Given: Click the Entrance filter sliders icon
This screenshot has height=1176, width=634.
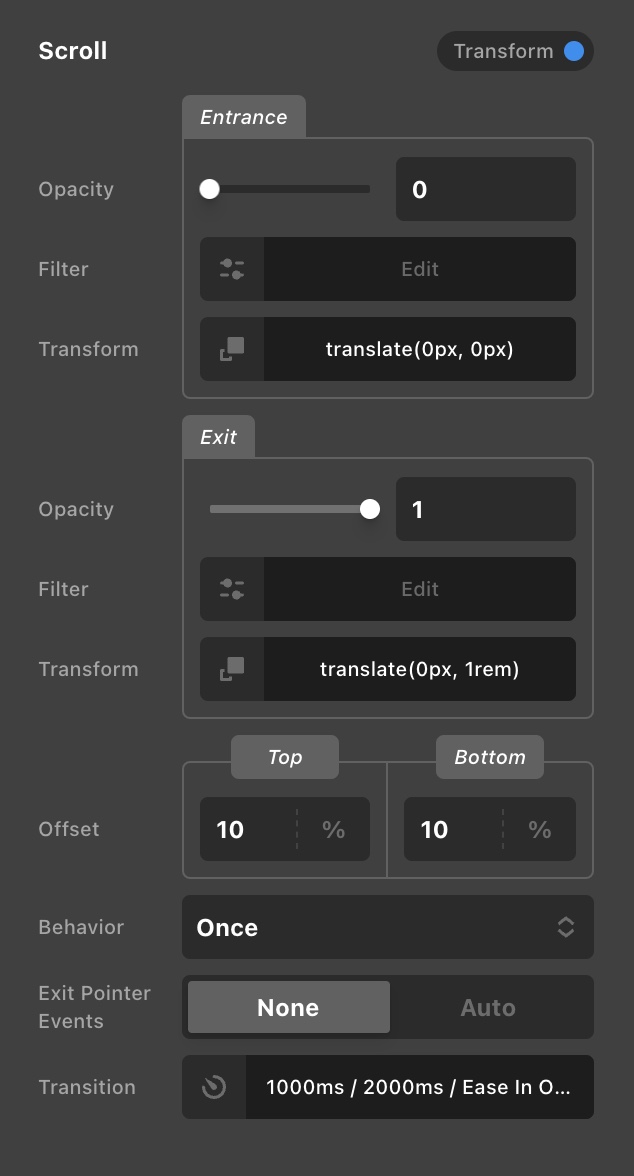Looking at the screenshot, I should tap(232, 269).
